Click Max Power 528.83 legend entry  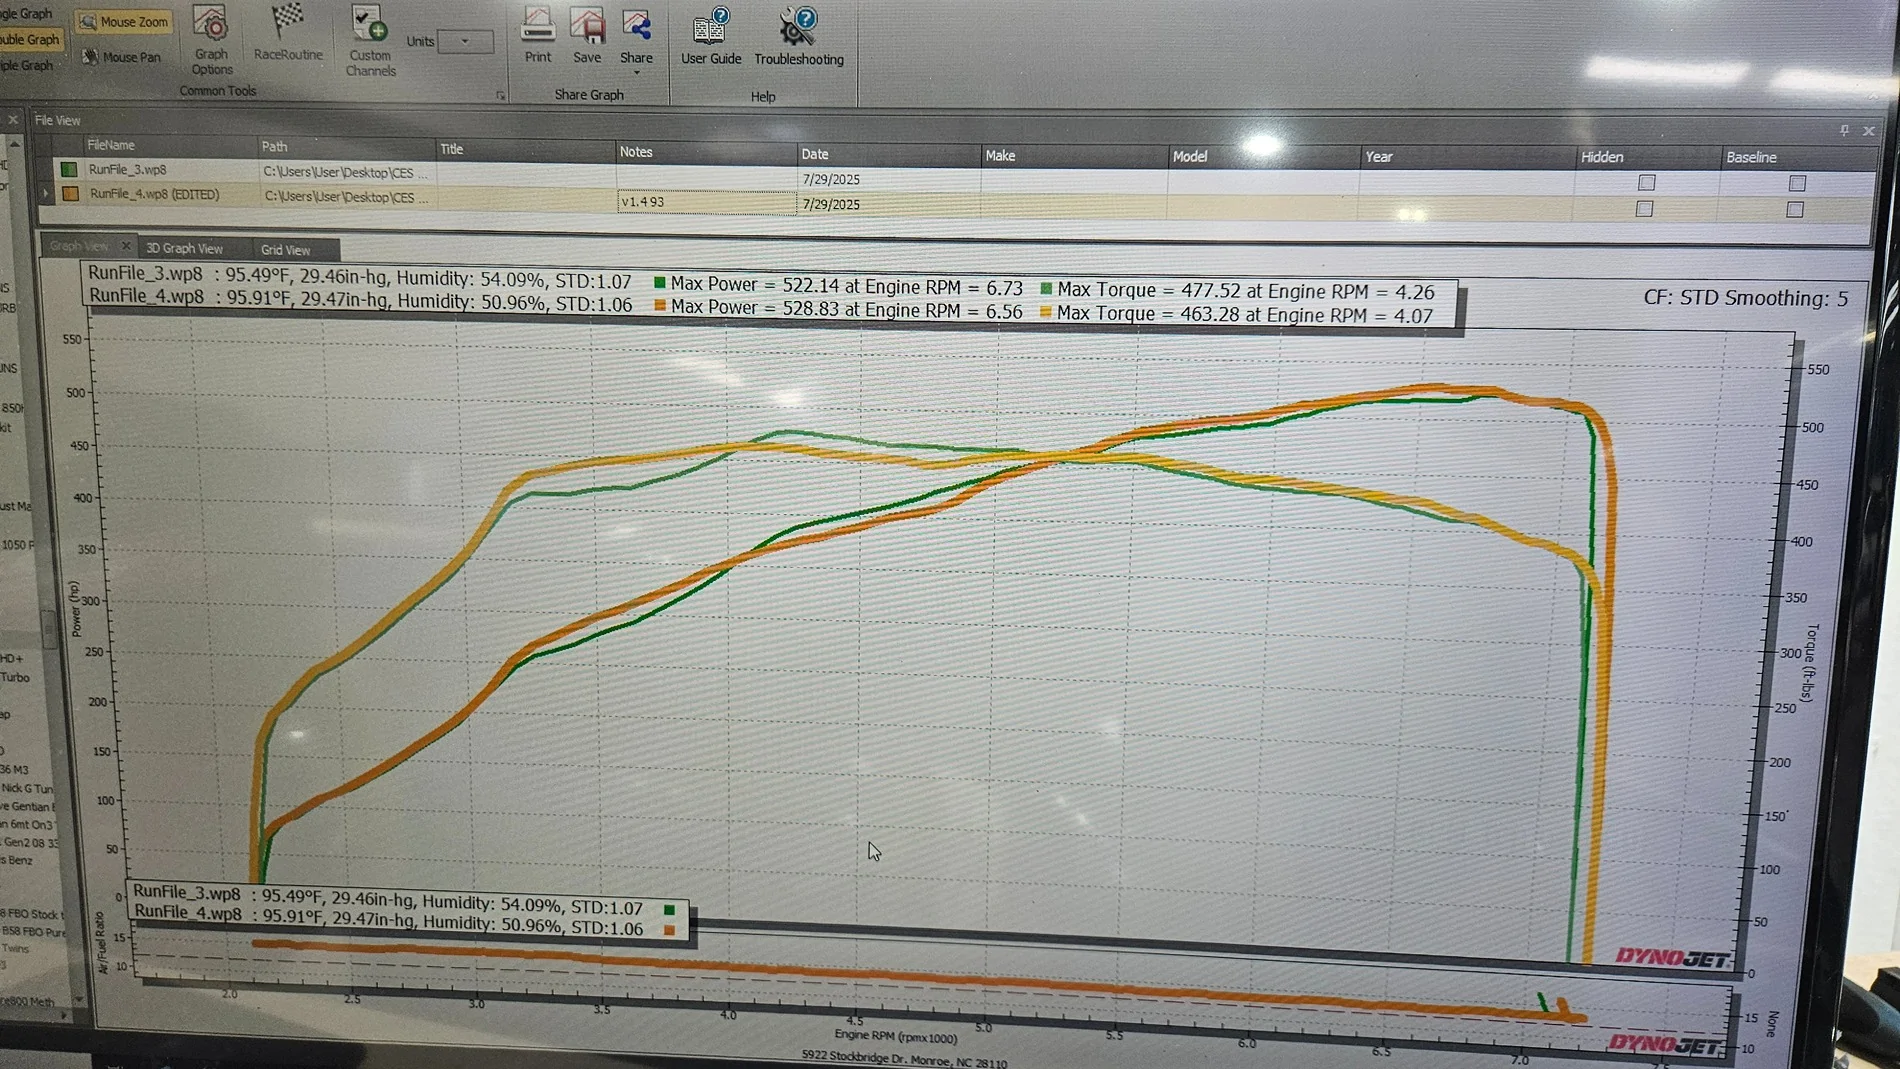pyautogui.click(x=838, y=310)
